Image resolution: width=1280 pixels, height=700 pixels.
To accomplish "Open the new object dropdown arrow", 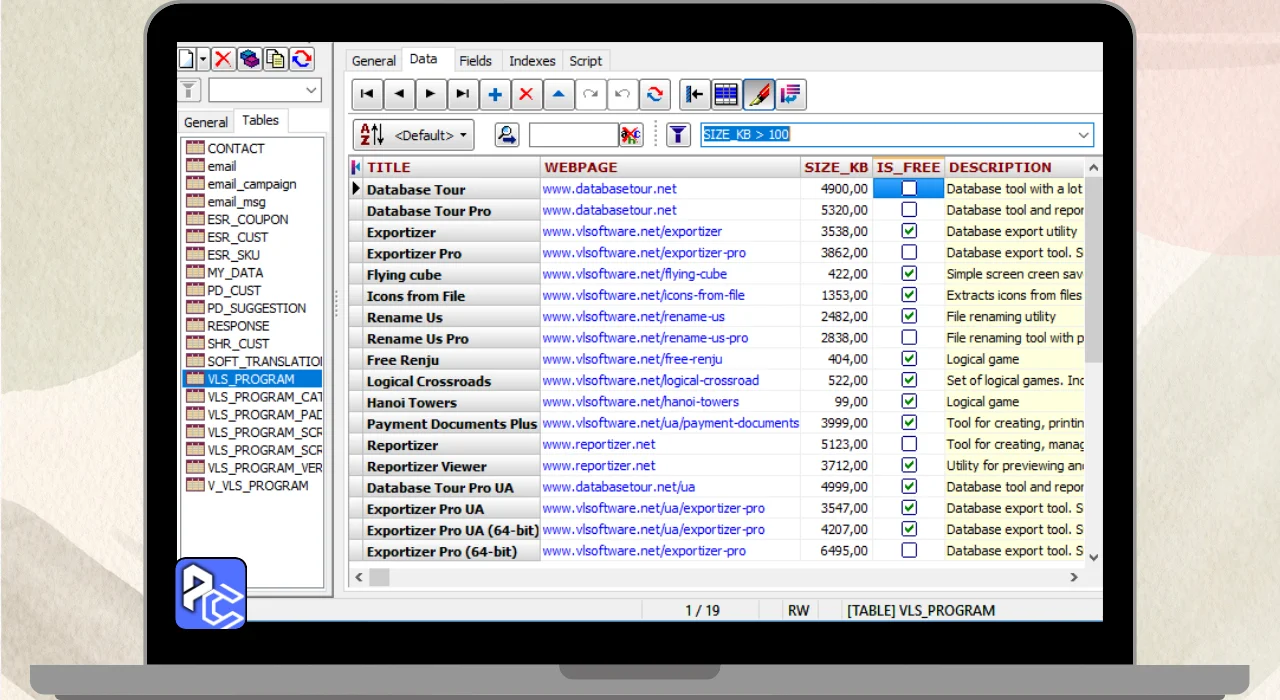I will [x=203, y=59].
